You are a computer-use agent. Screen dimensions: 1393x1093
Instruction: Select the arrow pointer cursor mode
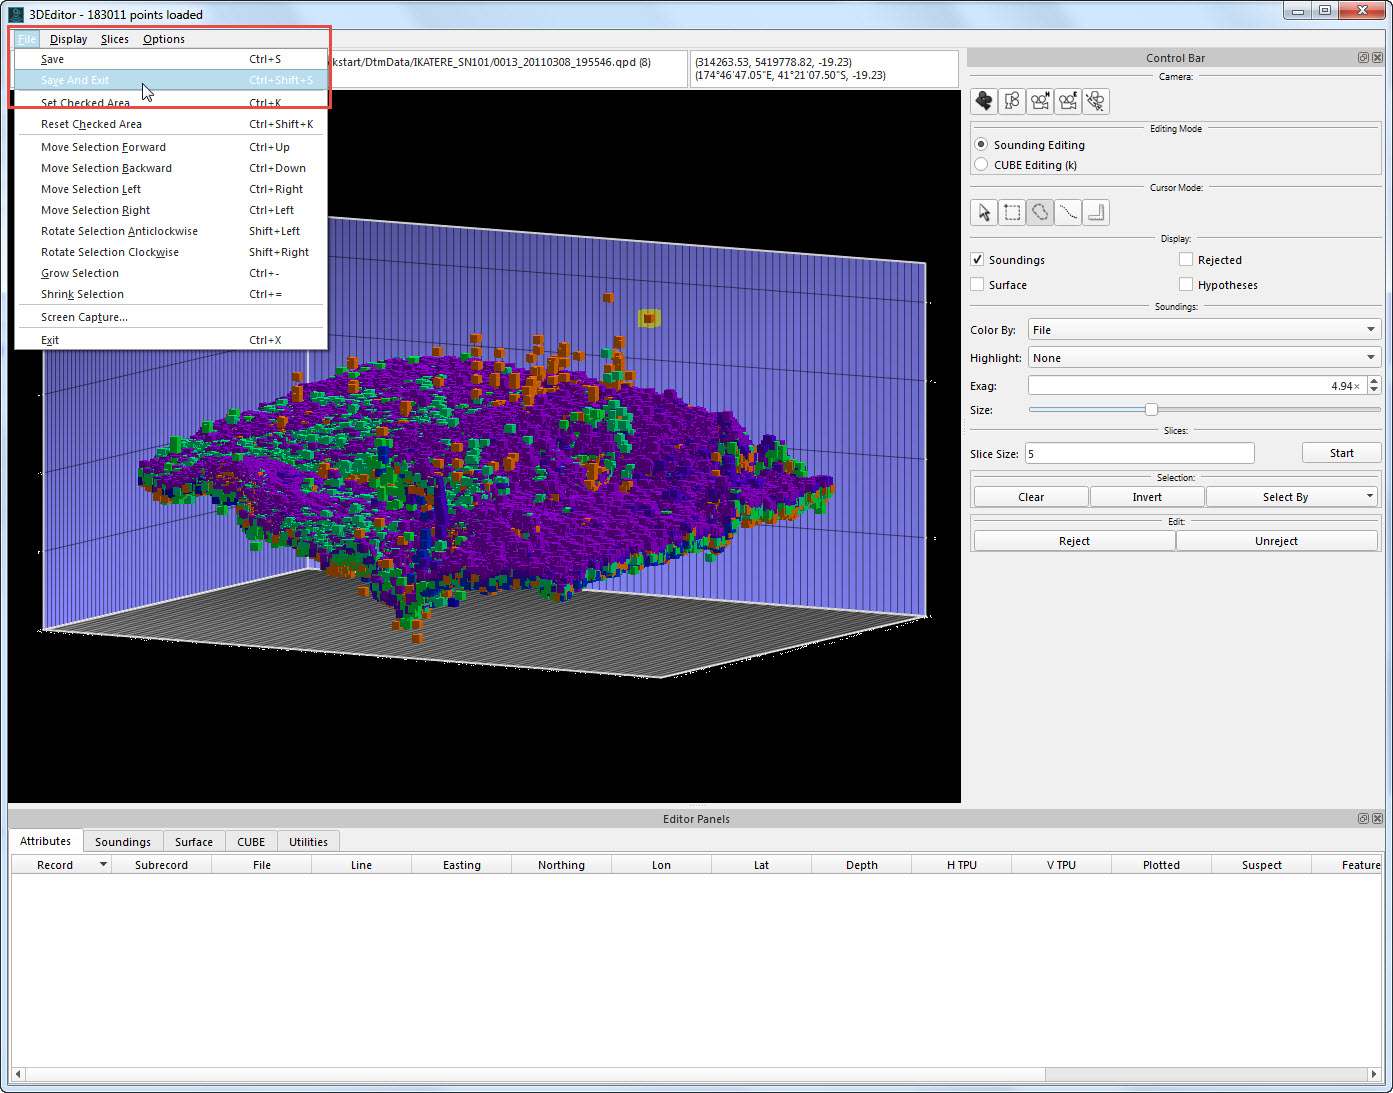click(x=984, y=212)
